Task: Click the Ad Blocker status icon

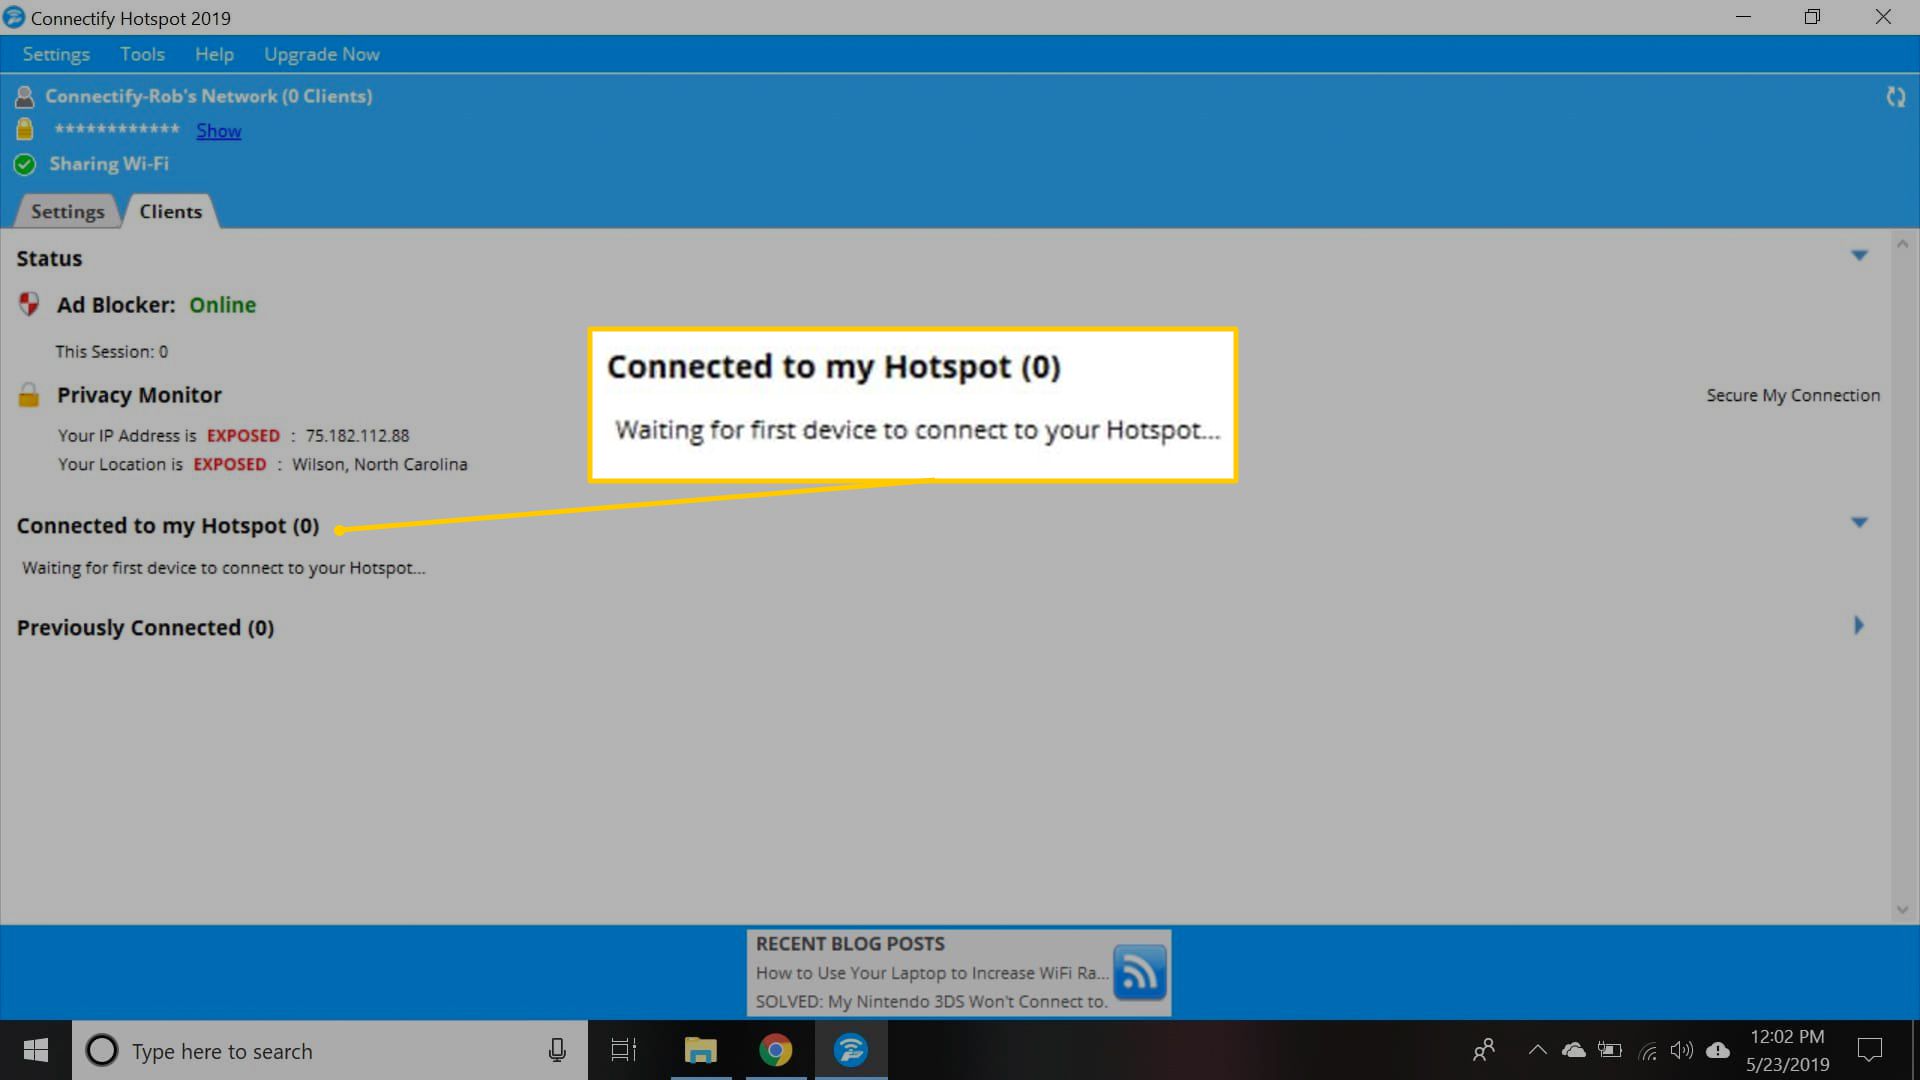Action: coord(28,305)
